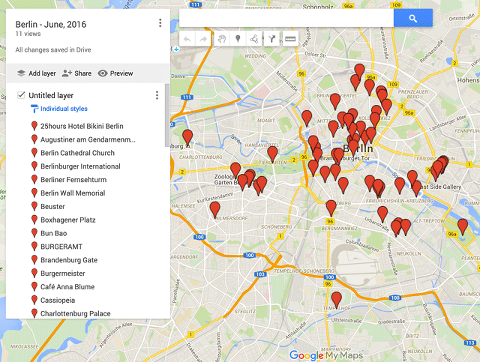Select Brandenburg Gate in the list

point(69,260)
